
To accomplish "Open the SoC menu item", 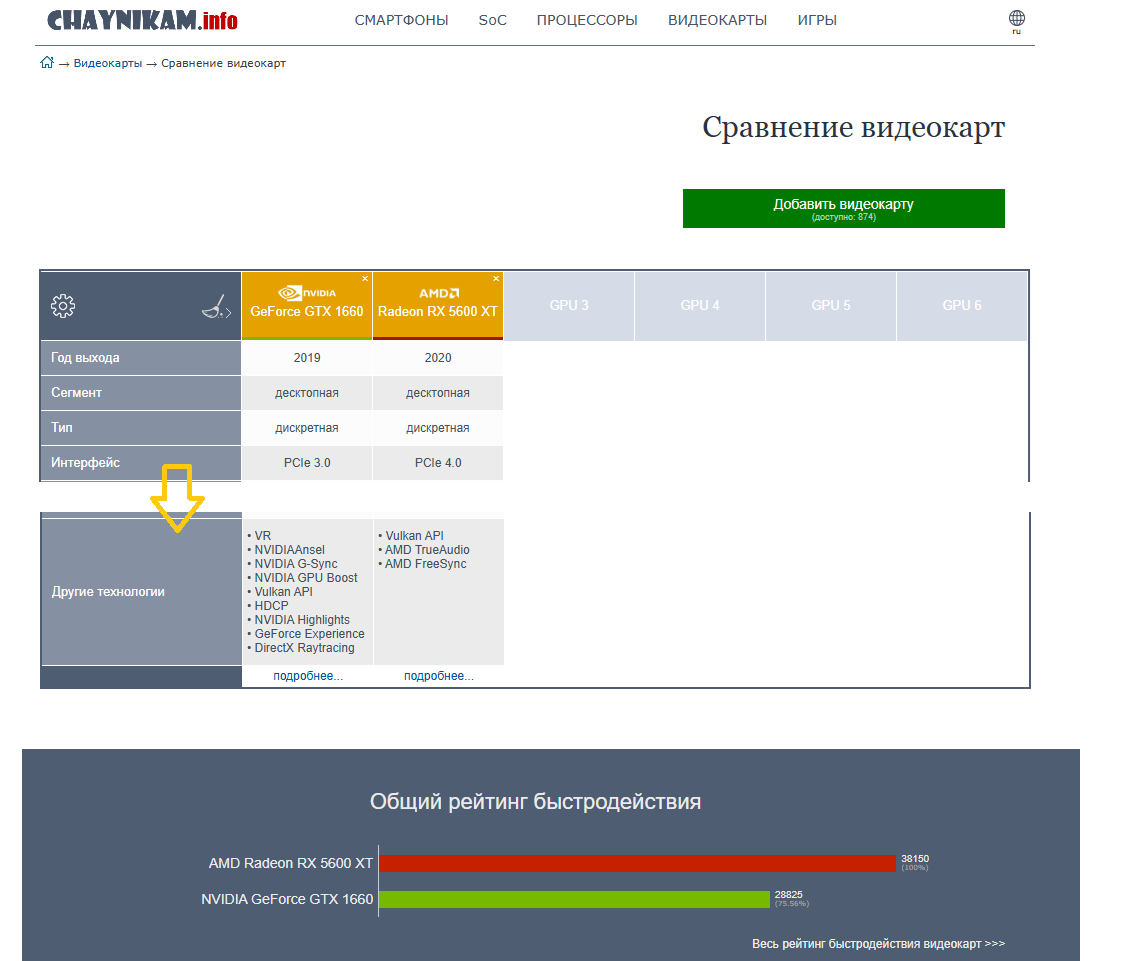I will click(x=493, y=20).
